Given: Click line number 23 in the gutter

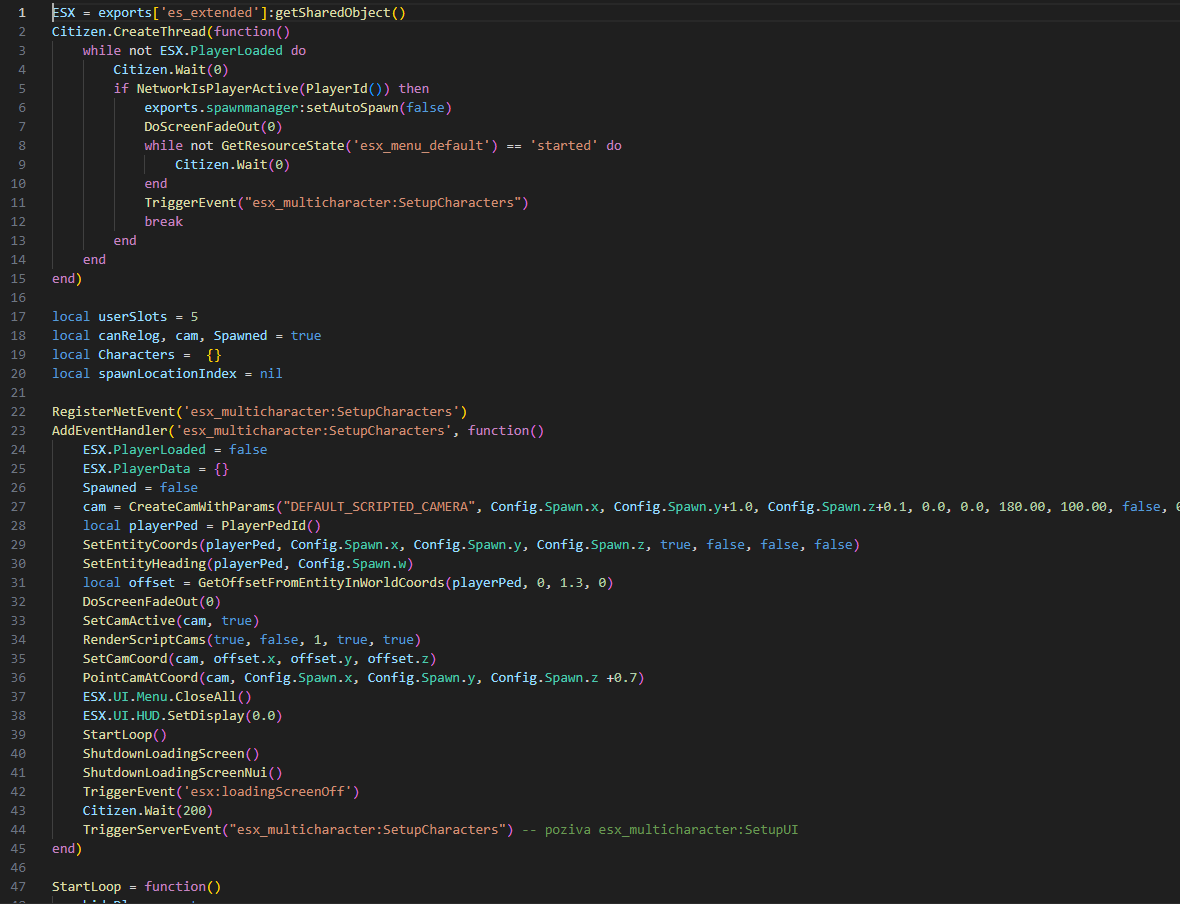Looking at the screenshot, I should click(x=18, y=431).
